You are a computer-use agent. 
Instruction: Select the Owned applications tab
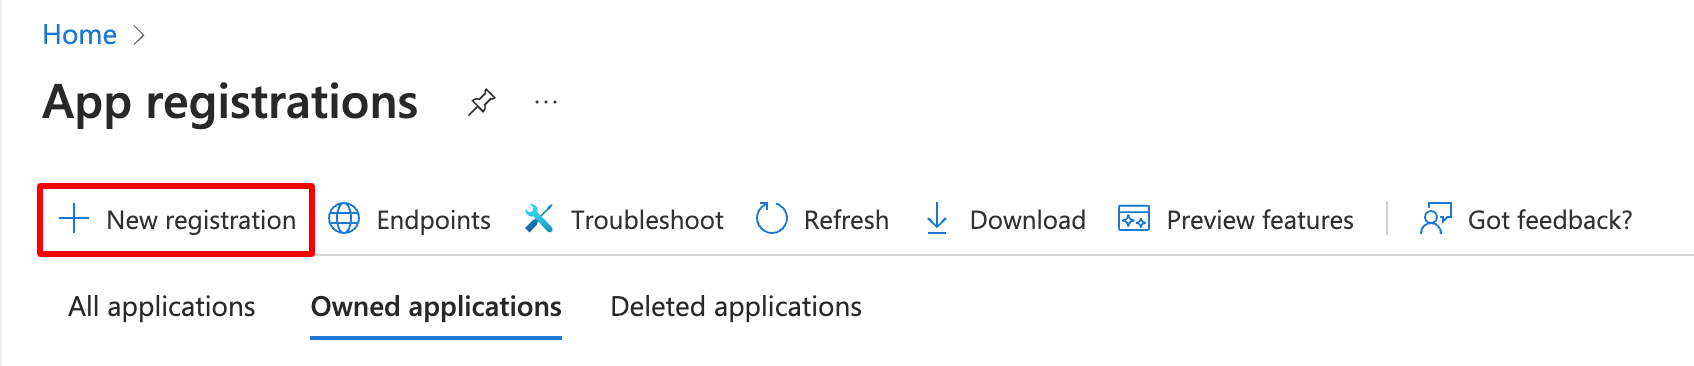[x=436, y=307]
